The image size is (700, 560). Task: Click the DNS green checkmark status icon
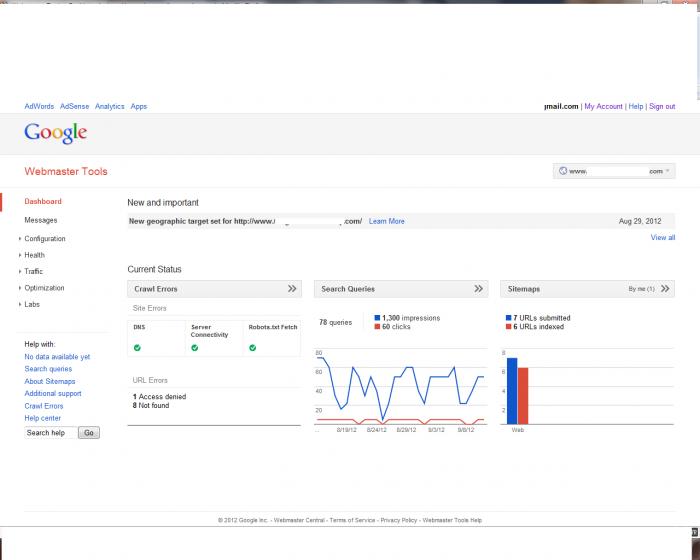pyautogui.click(x=138, y=348)
